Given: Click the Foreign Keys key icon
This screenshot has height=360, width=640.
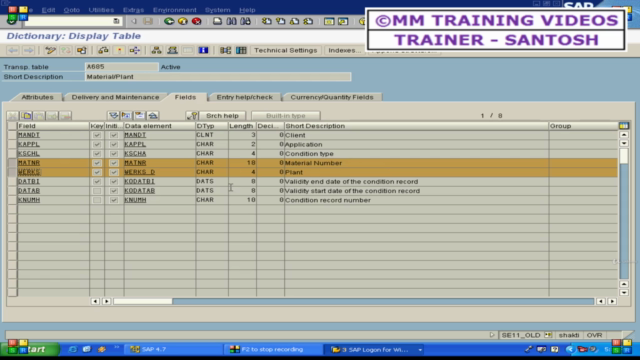Looking at the screenshot, I should (x=191, y=116).
